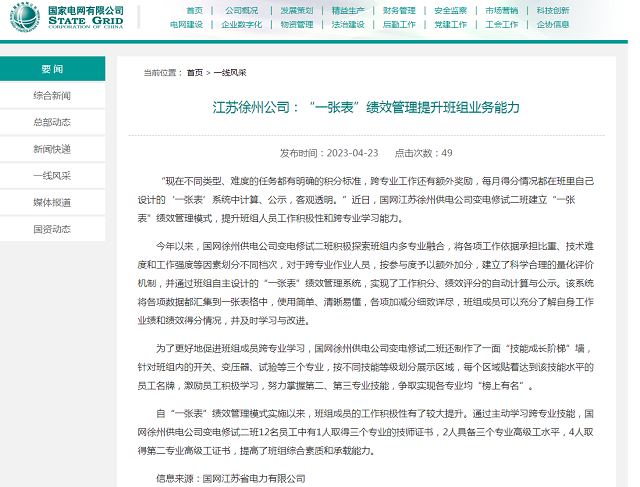
Task: Click the 信息来源：国网江苏省电力有限公司 line
Action: [x=231, y=478]
